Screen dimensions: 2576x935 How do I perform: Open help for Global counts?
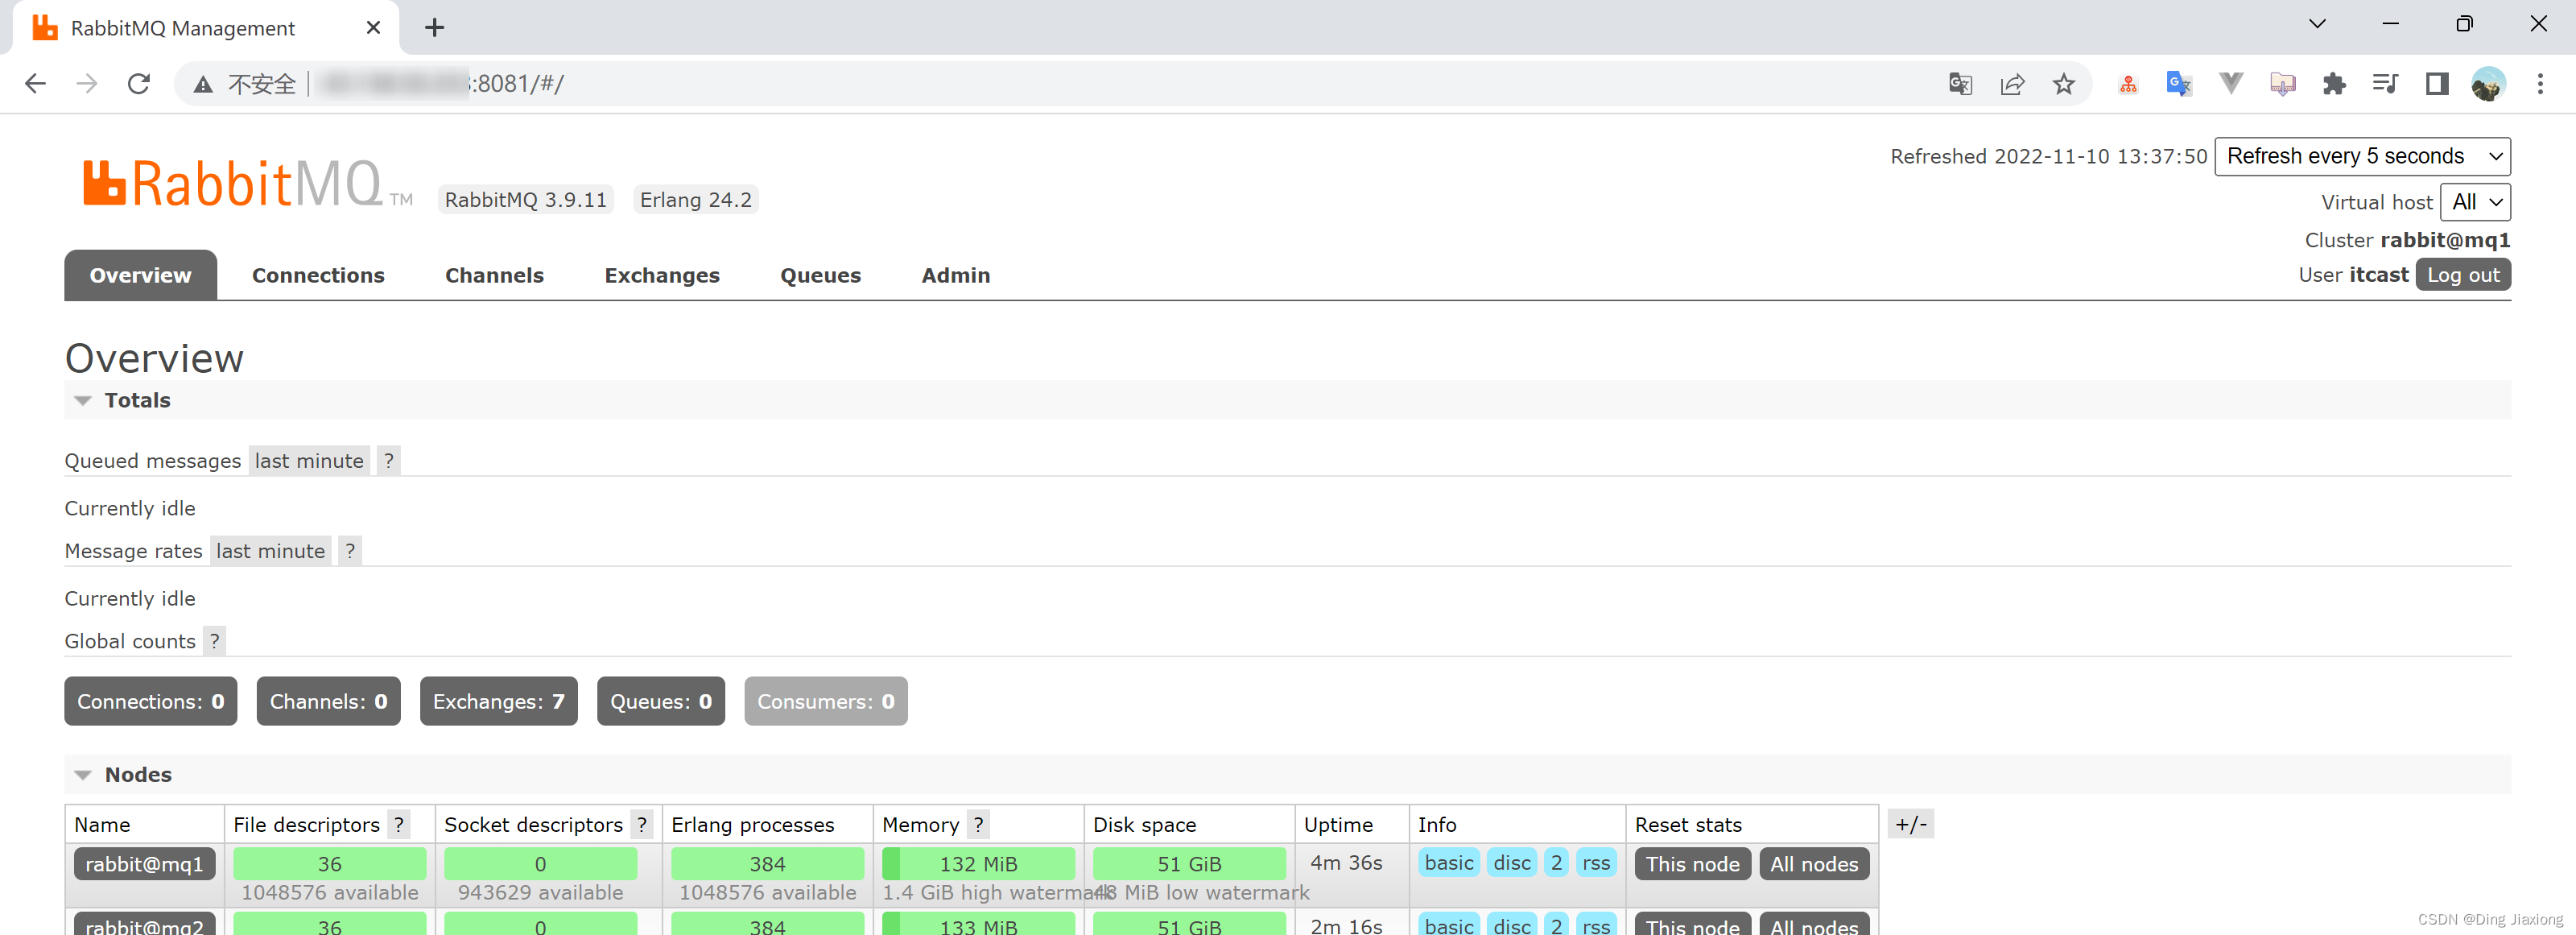coord(214,641)
